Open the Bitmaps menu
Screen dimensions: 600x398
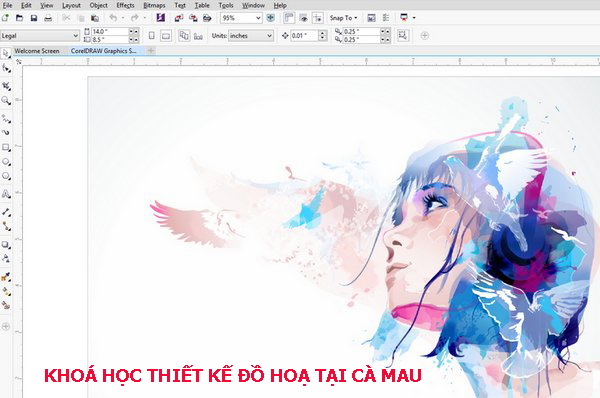pos(154,5)
